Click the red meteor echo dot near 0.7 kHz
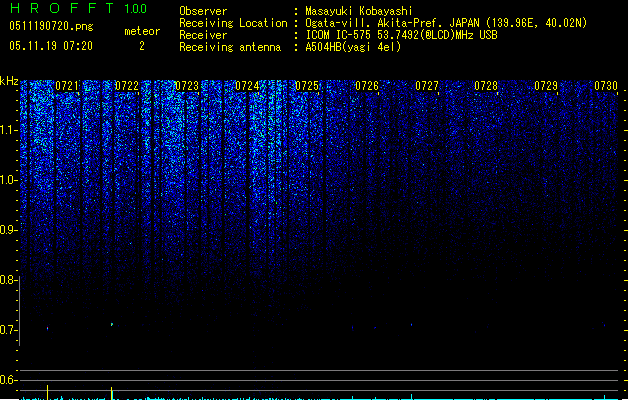 (48, 329)
